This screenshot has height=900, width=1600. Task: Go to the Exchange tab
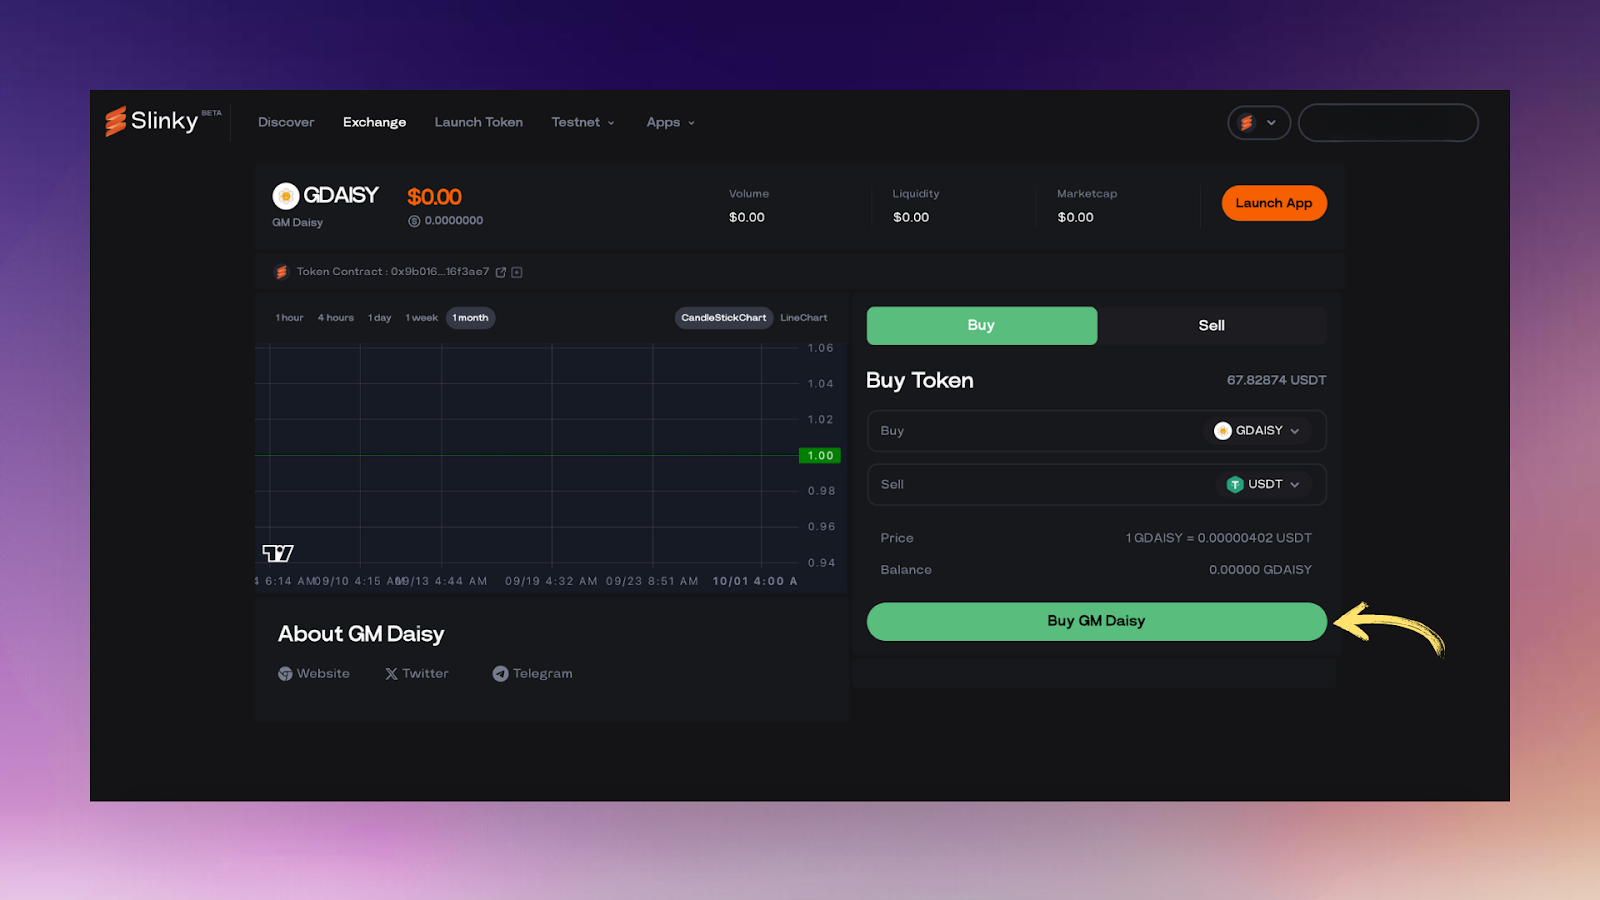click(374, 122)
